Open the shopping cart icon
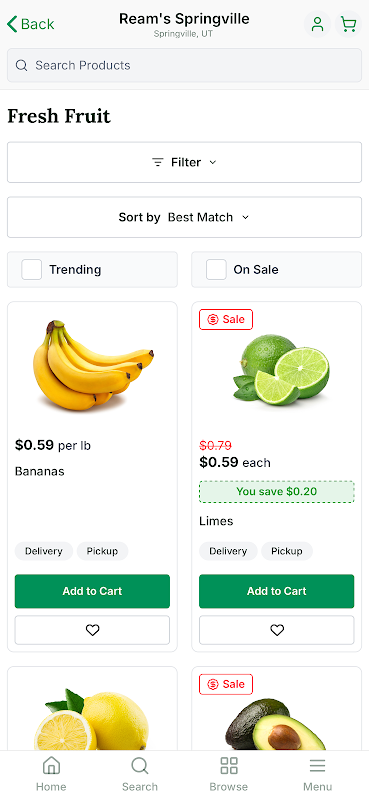This screenshot has width=369, height=800. click(x=349, y=24)
